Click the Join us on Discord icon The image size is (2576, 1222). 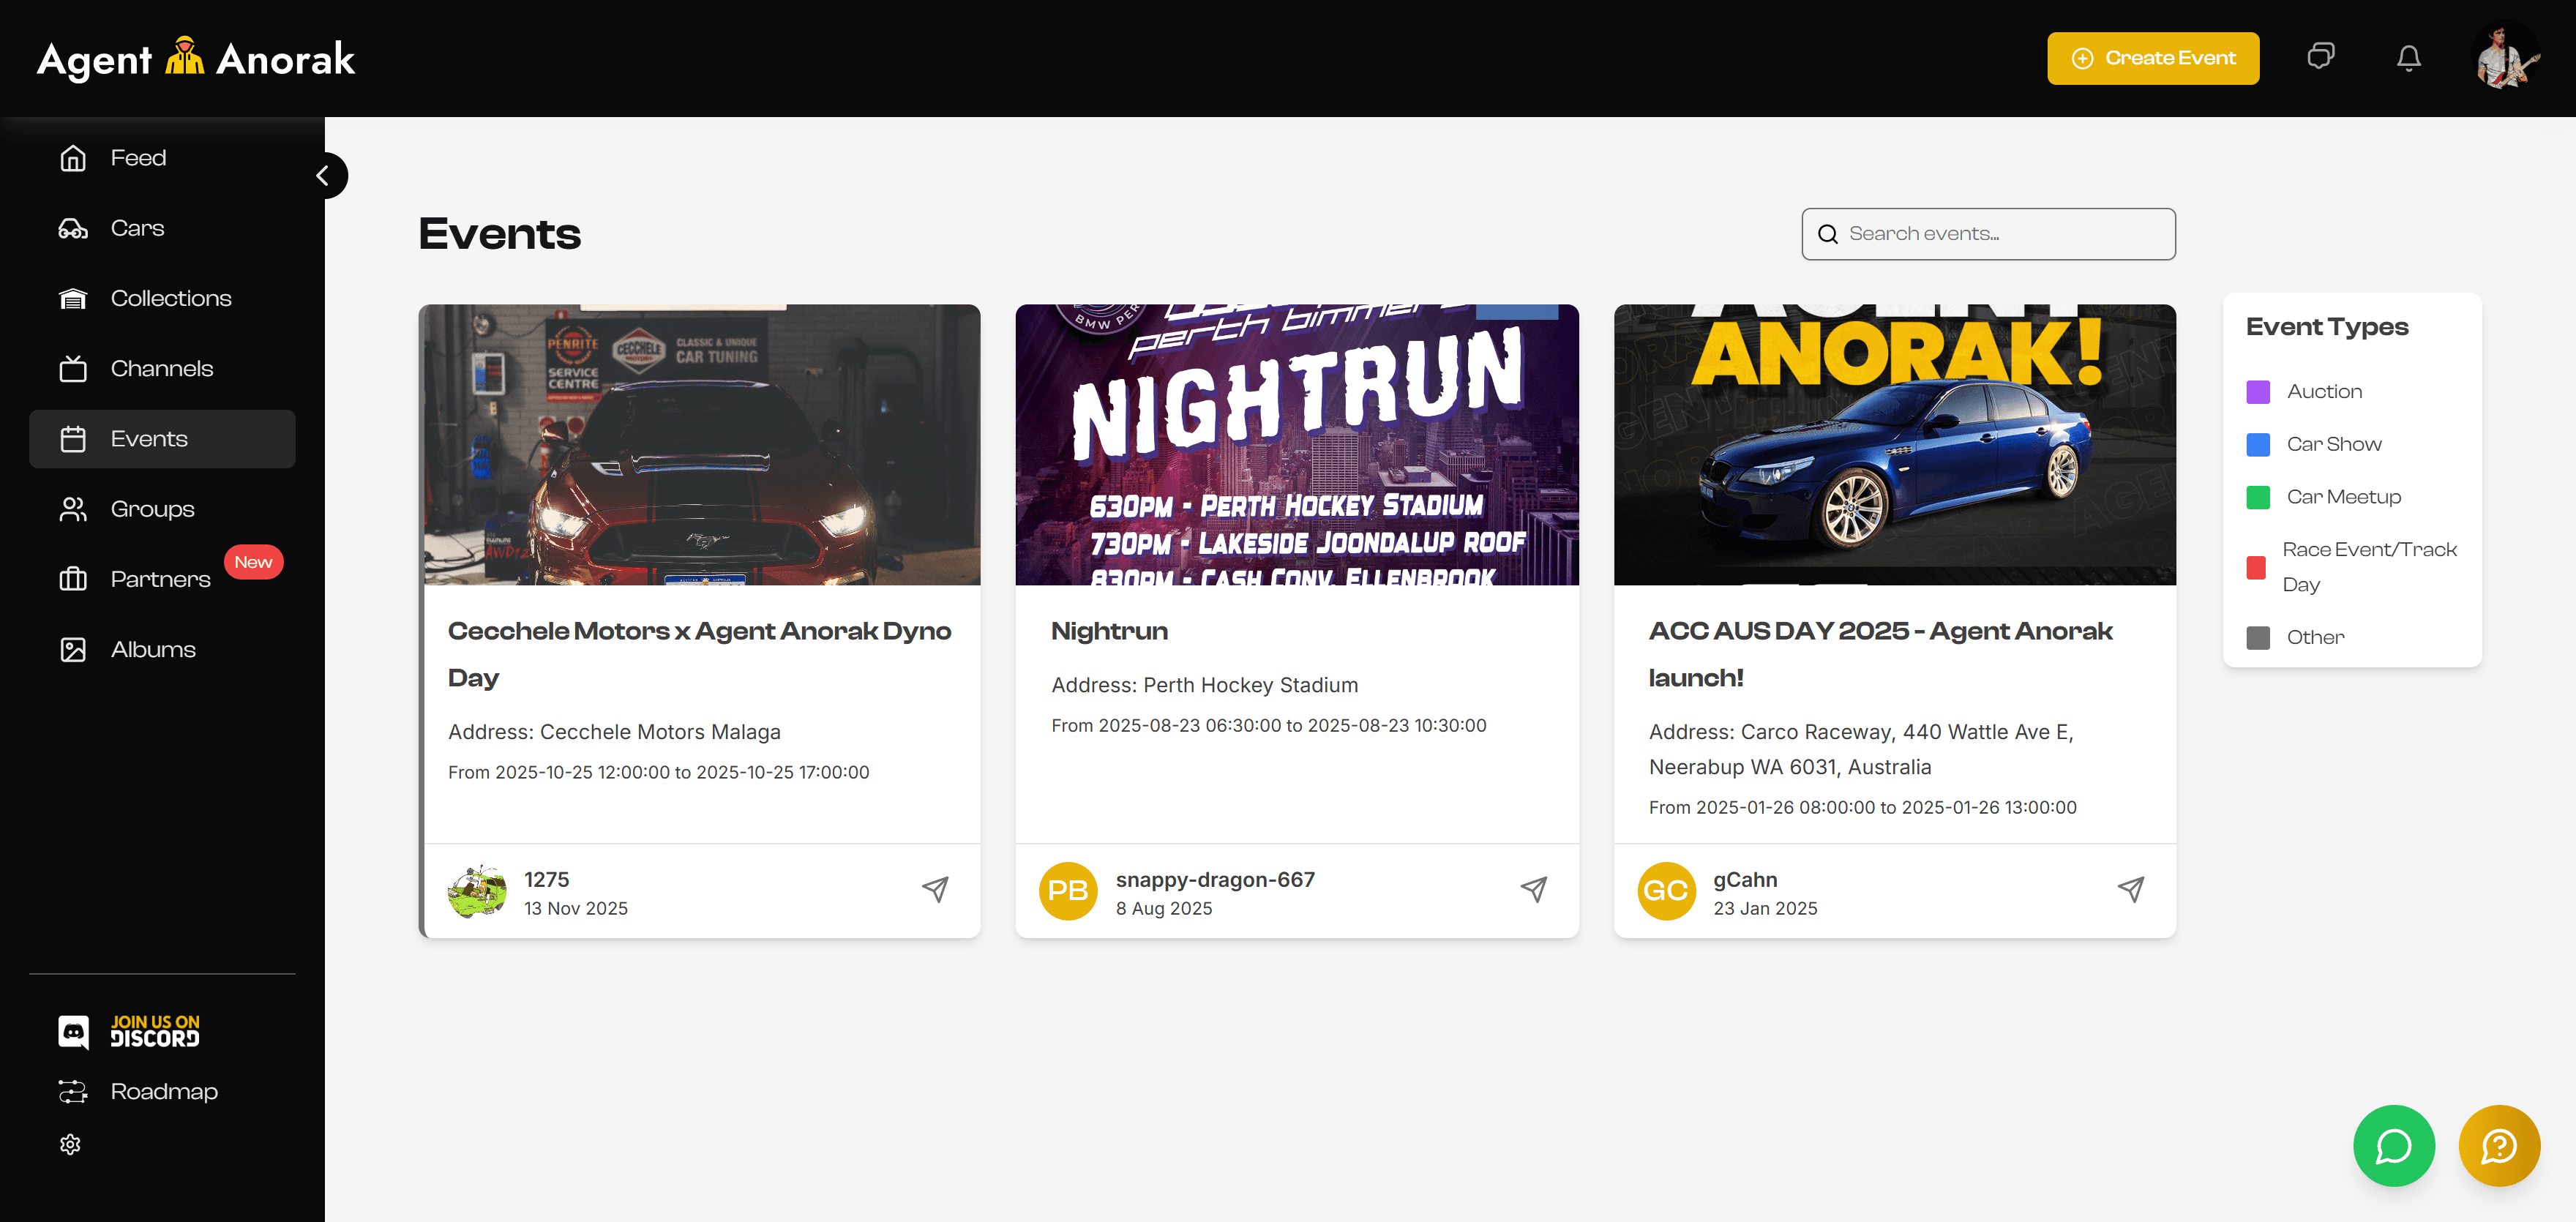pos(73,1031)
